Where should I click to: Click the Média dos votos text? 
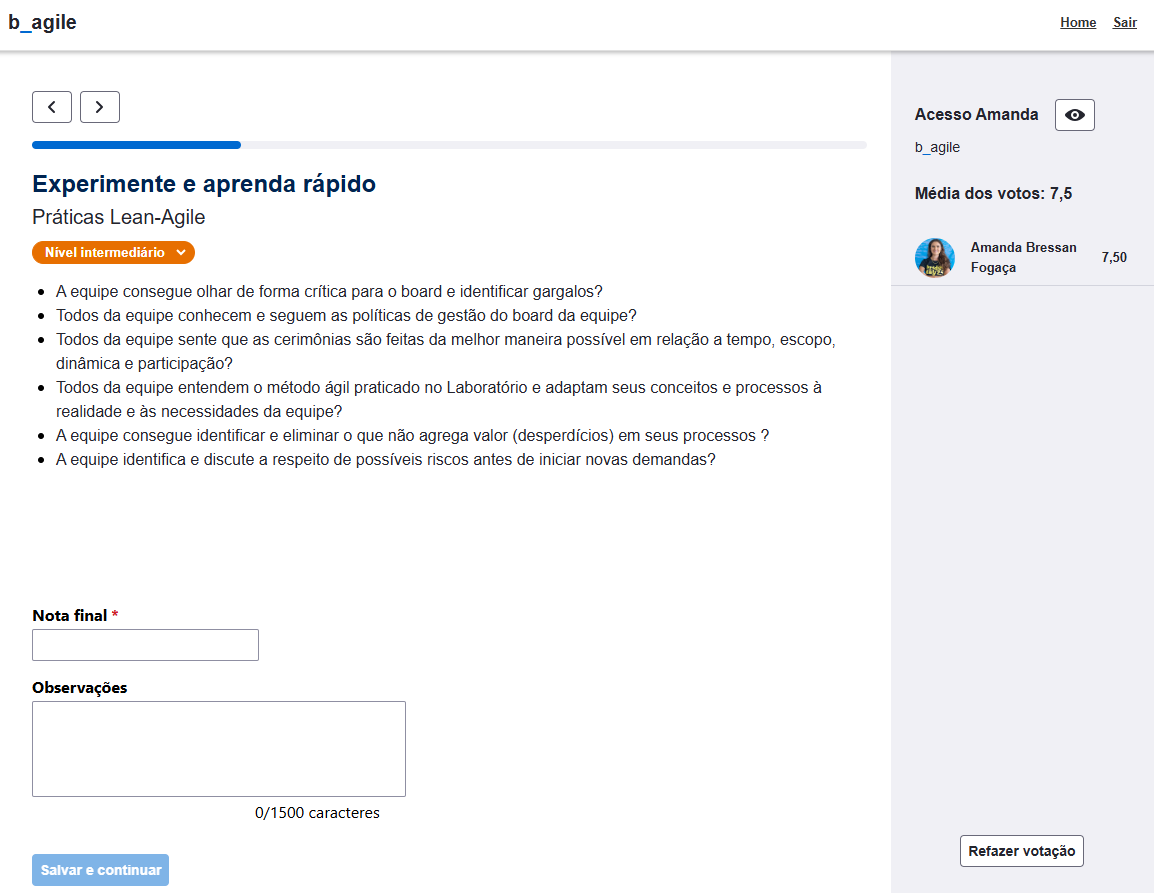[993, 194]
